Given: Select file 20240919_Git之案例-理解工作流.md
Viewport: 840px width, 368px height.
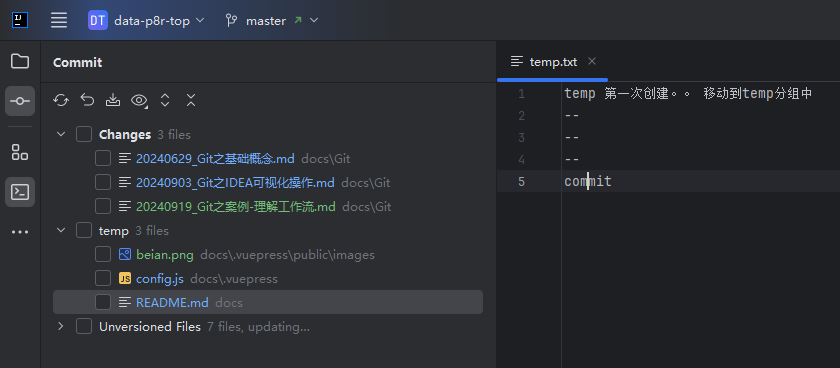Looking at the screenshot, I should coord(236,206).
